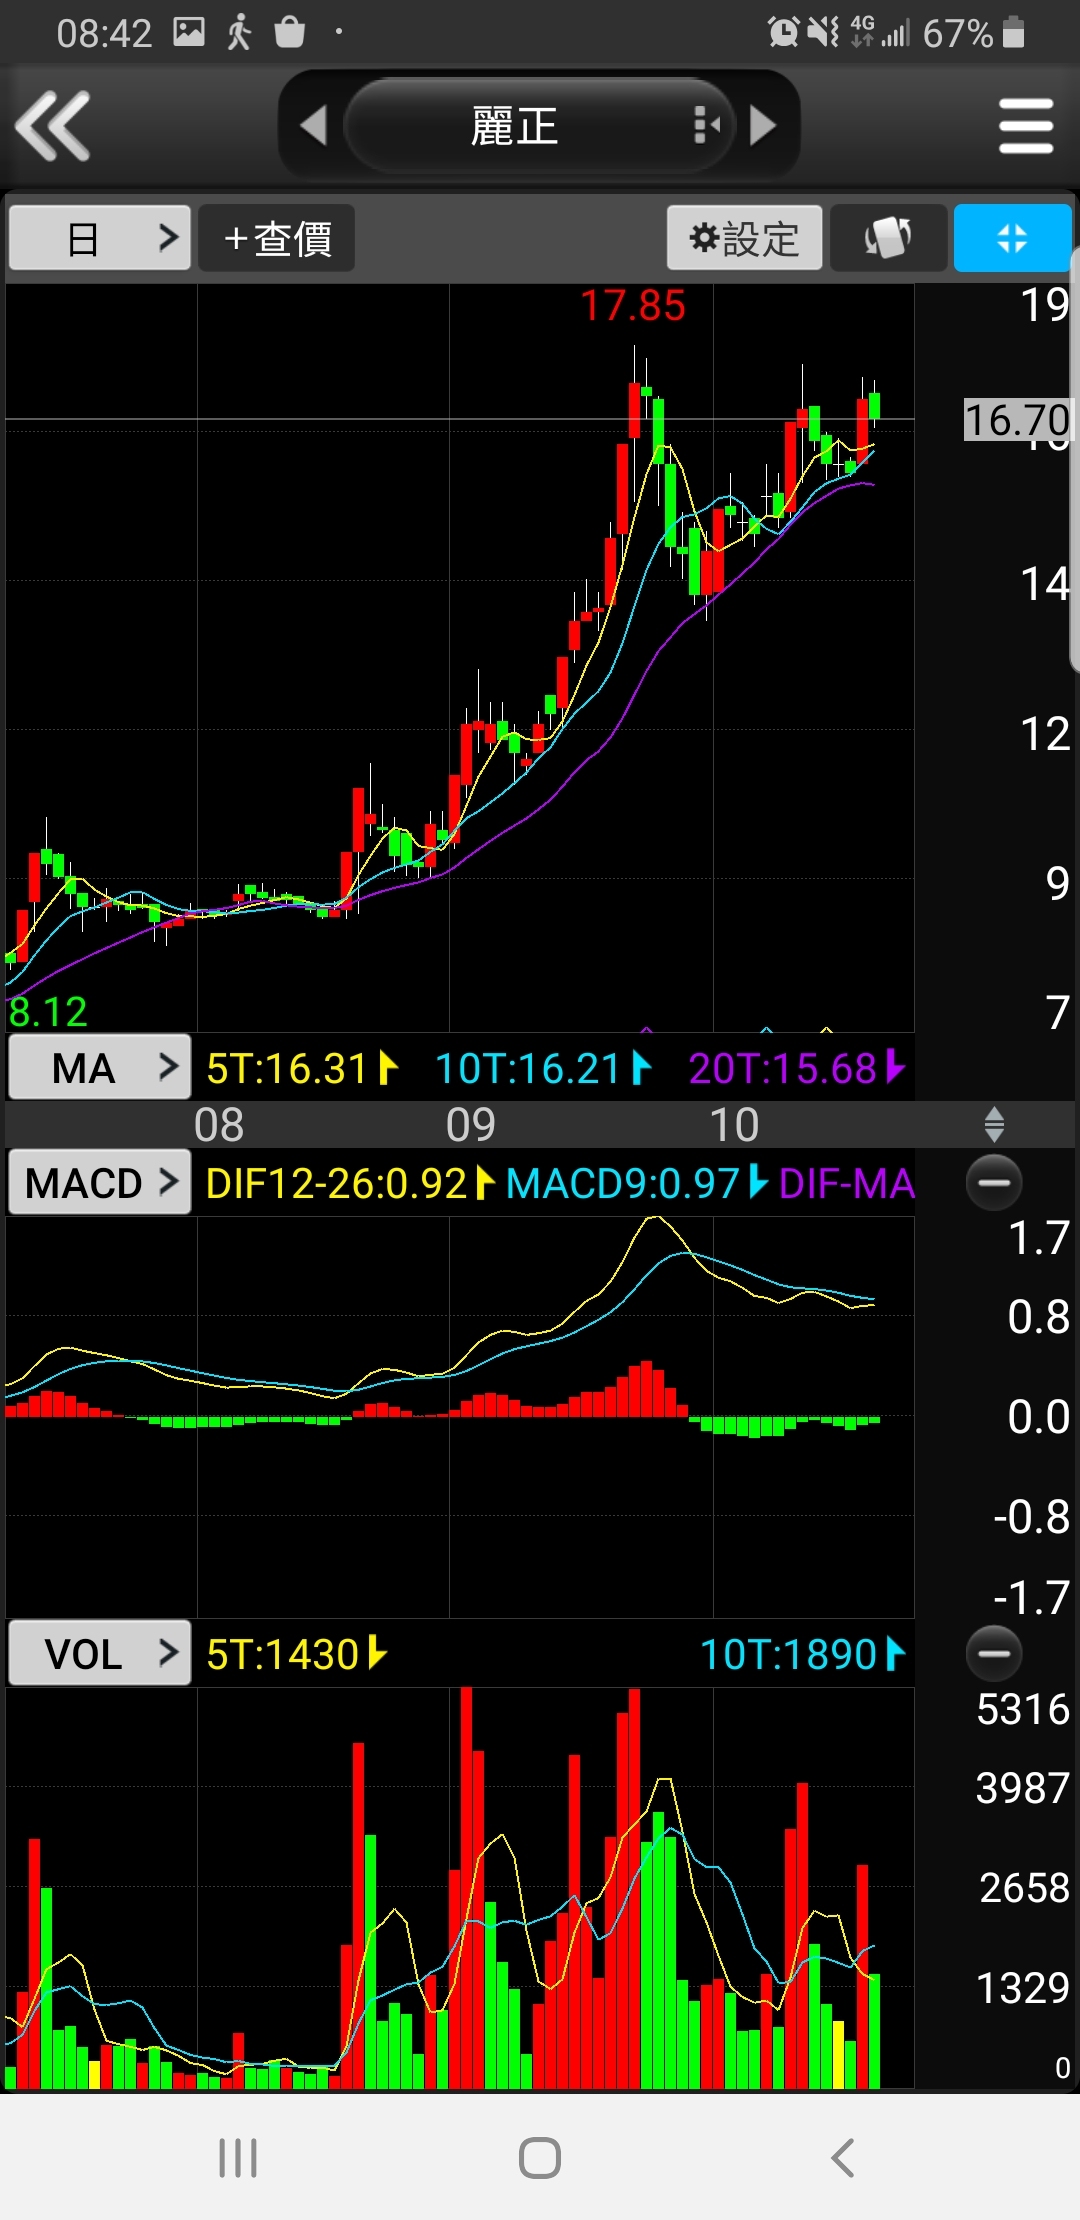Open the VOL indicator selector
This screenshot has height=2220, width=1080.
coord(99,1654)
